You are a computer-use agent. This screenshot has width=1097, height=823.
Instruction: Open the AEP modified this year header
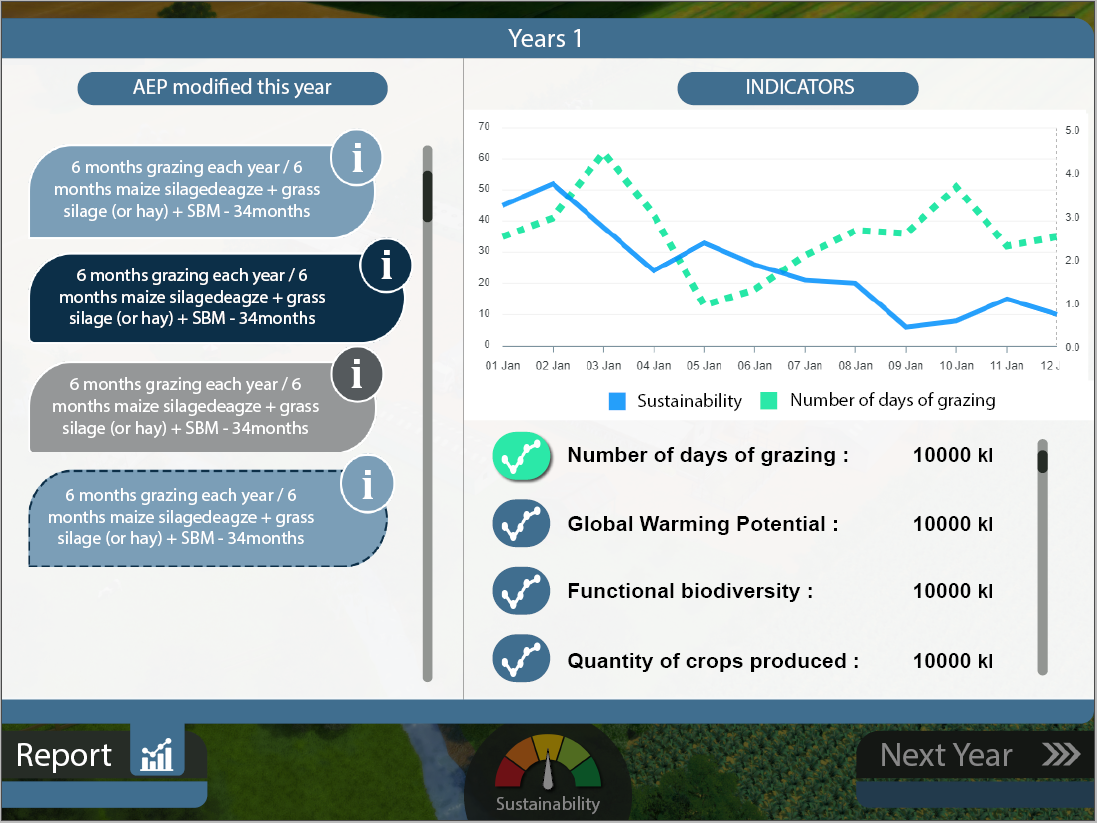tap(232, 88)
